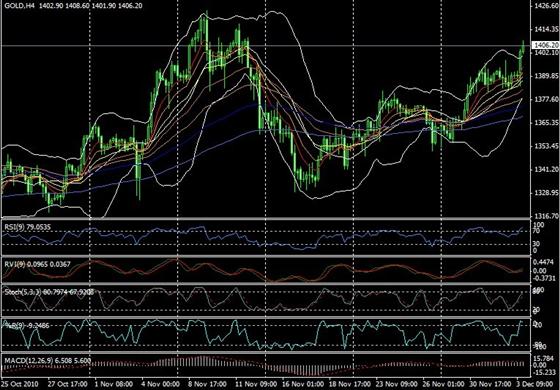Click the current price tag 1406.20
This screenshot has height=390, width=560.
tap(545, 45)
